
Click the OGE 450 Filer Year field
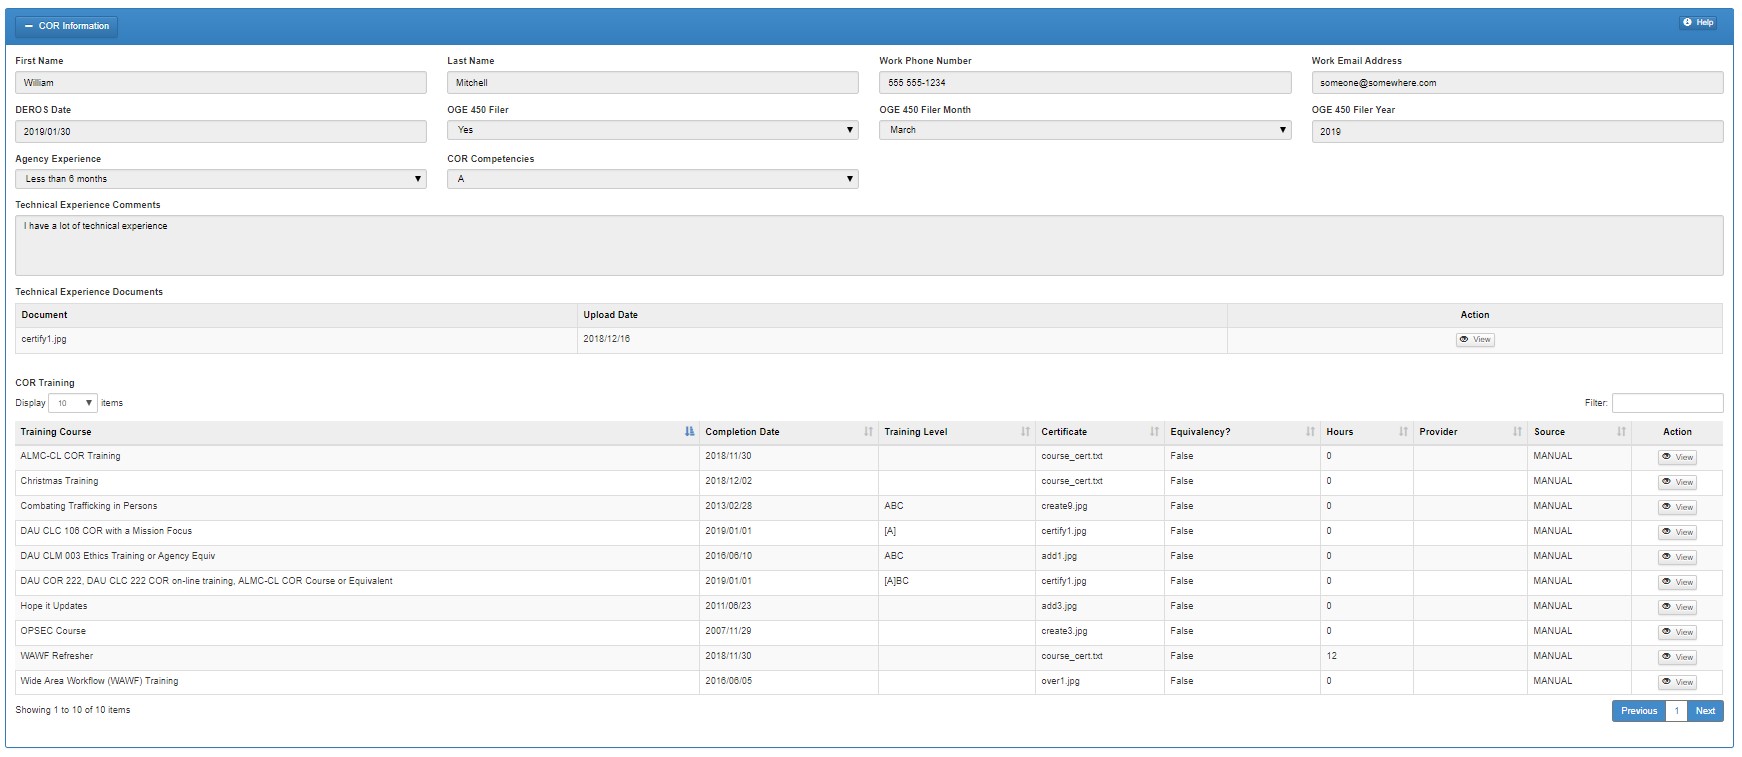click(x=1517, y=131)
